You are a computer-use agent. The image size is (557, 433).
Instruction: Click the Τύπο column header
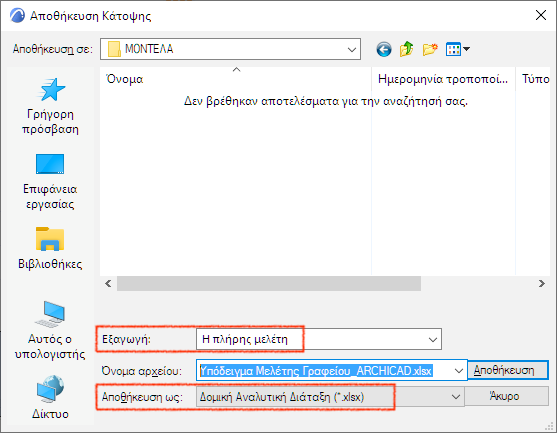(533, 79)
